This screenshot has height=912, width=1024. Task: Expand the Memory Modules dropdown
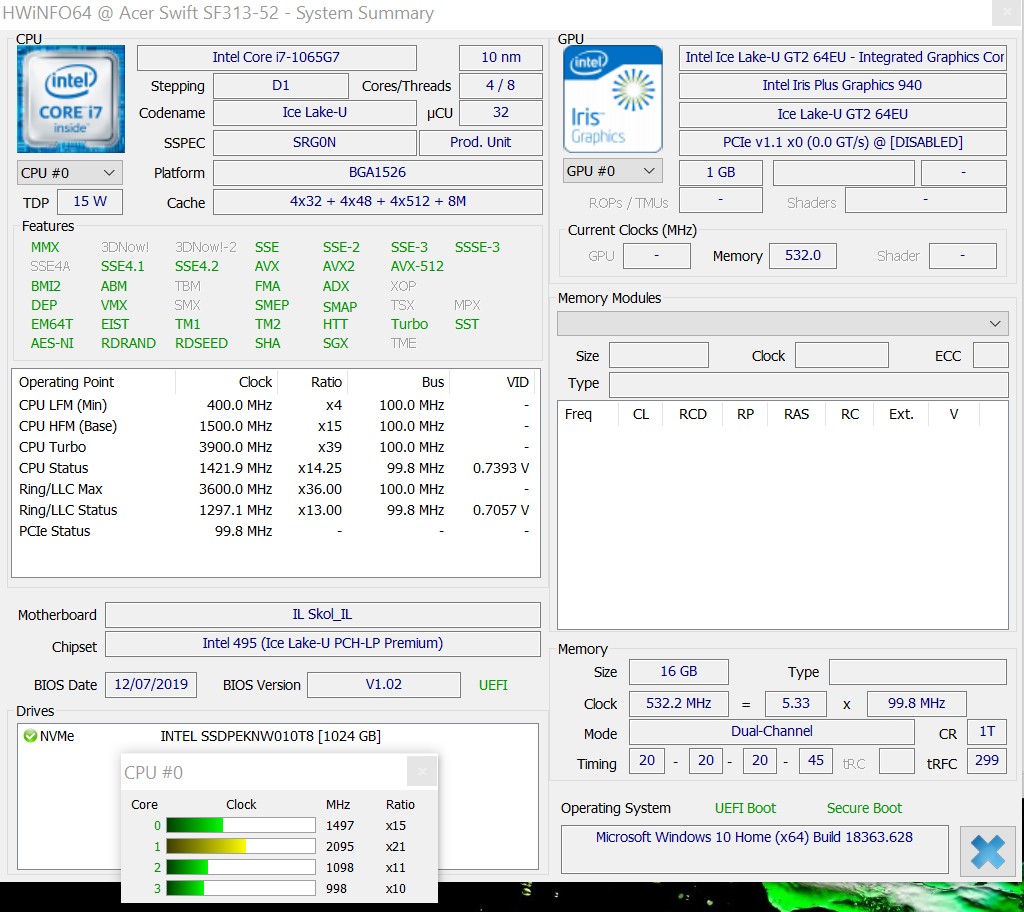point(782,323)
